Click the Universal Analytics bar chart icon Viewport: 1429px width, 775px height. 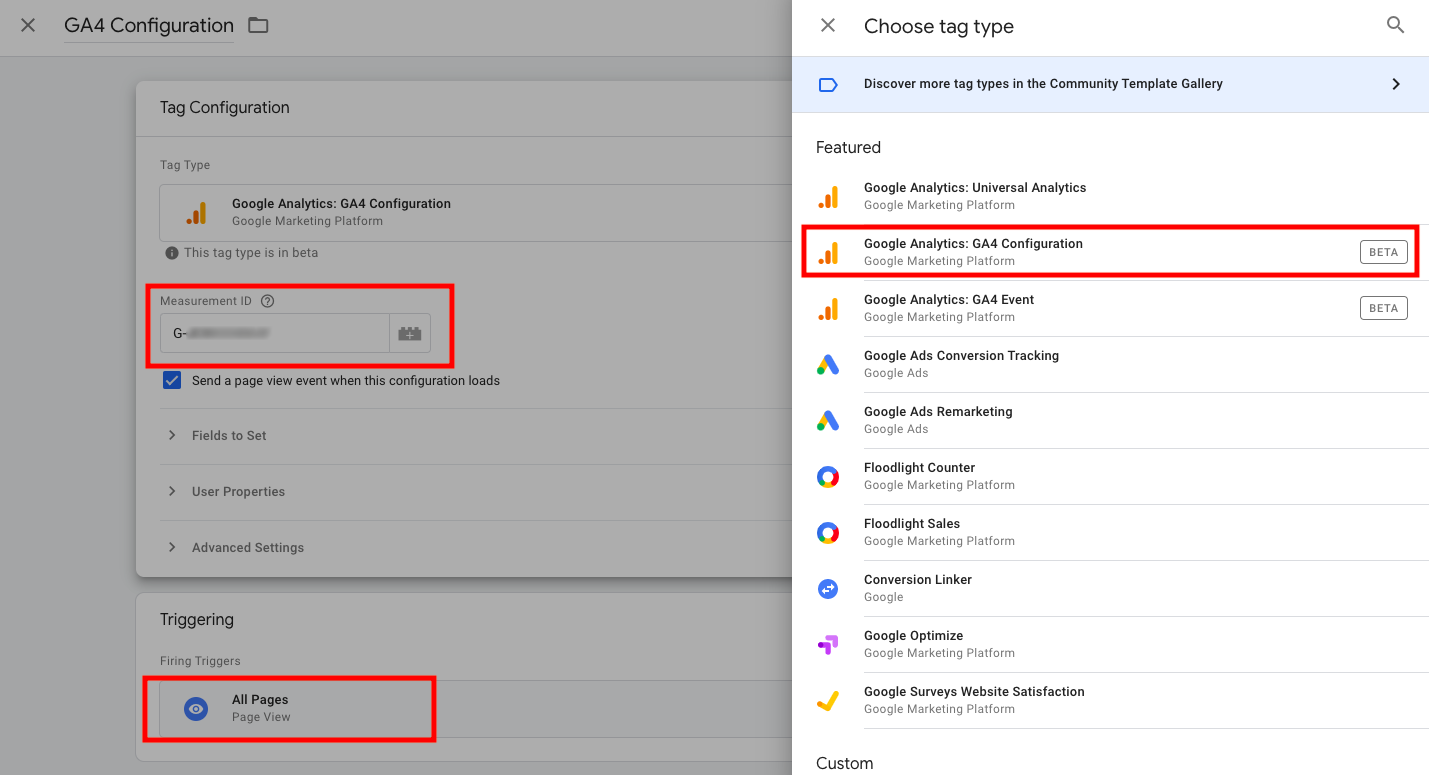(x=828, y=197)
